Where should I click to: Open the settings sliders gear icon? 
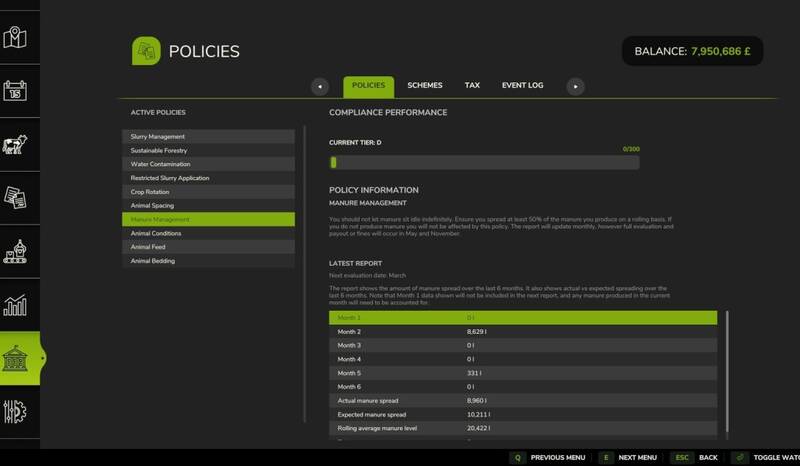(x=17, y=411)
